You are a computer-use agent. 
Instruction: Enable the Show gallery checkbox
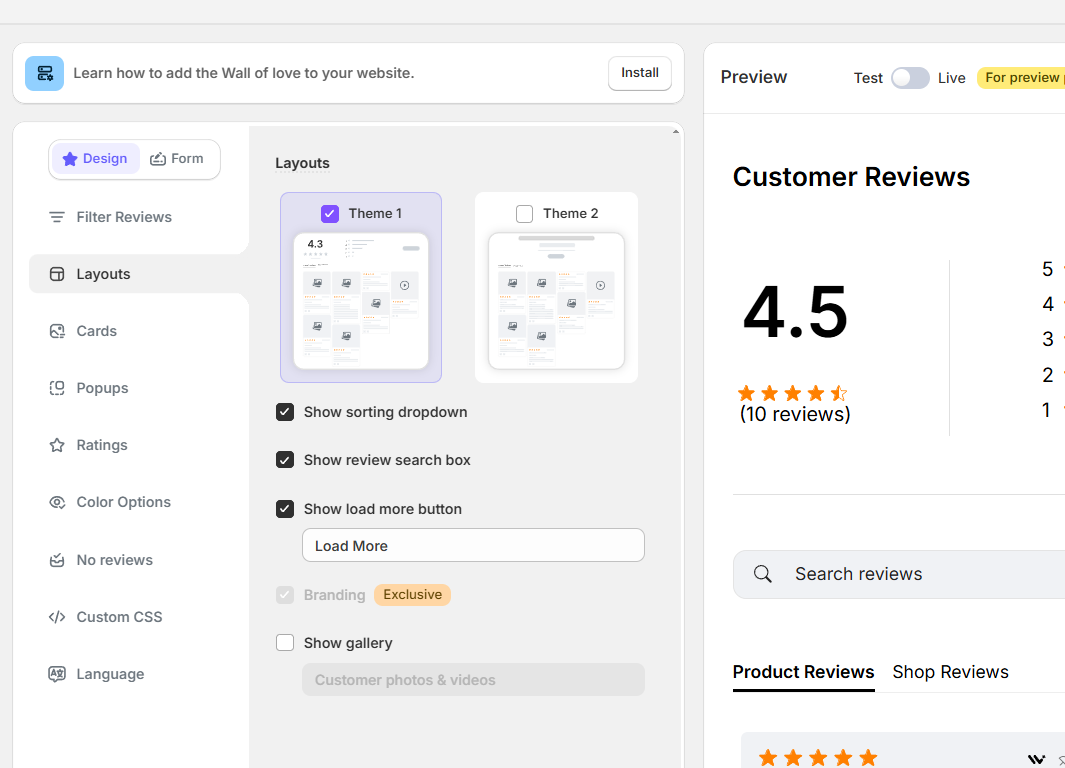click(x=285, y=643)
